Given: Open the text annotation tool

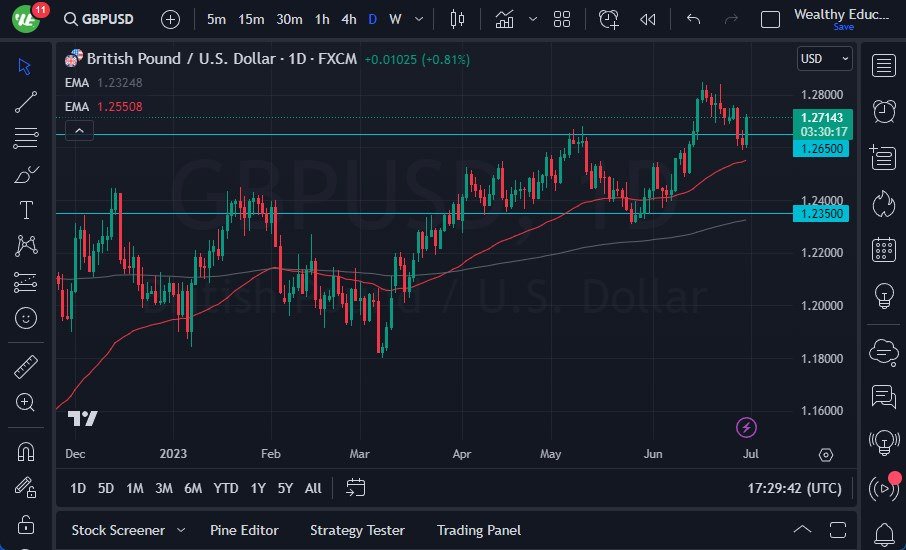Looking at the screenshot, I should coord(26,210).
